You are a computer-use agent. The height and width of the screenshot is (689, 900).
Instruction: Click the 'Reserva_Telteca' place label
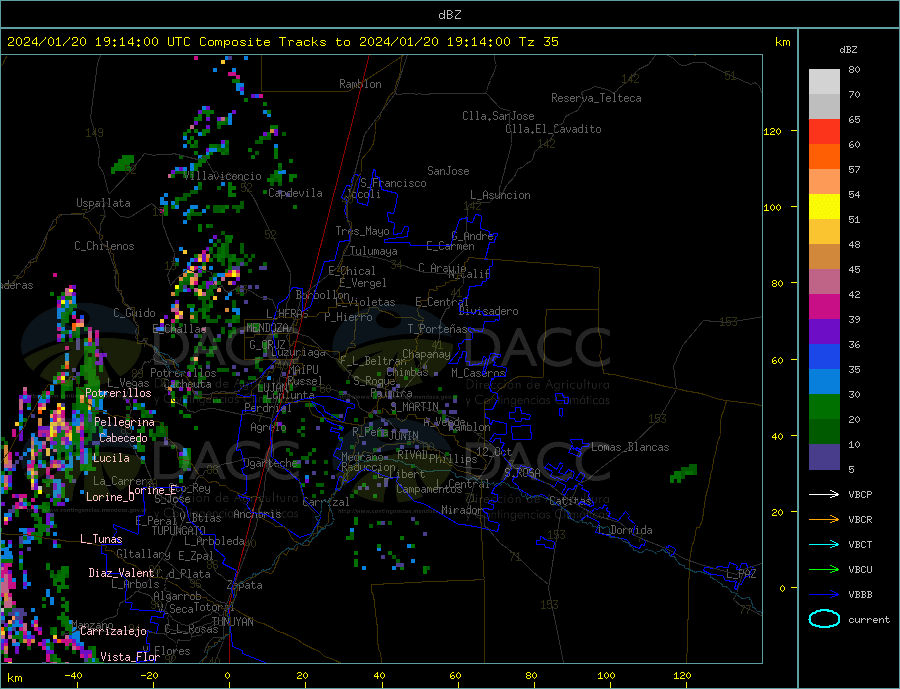(596, 98)
